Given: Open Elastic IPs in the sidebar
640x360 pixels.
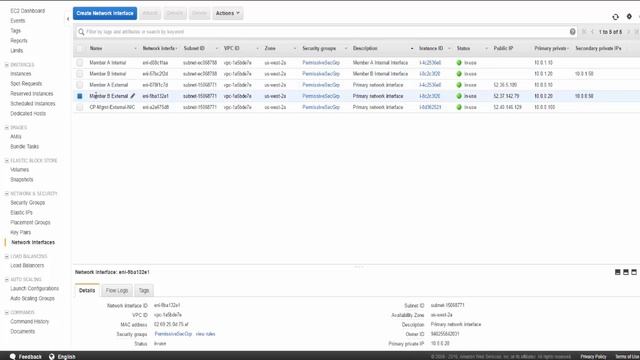Looking at the screenshot, I should pos(21,212).
